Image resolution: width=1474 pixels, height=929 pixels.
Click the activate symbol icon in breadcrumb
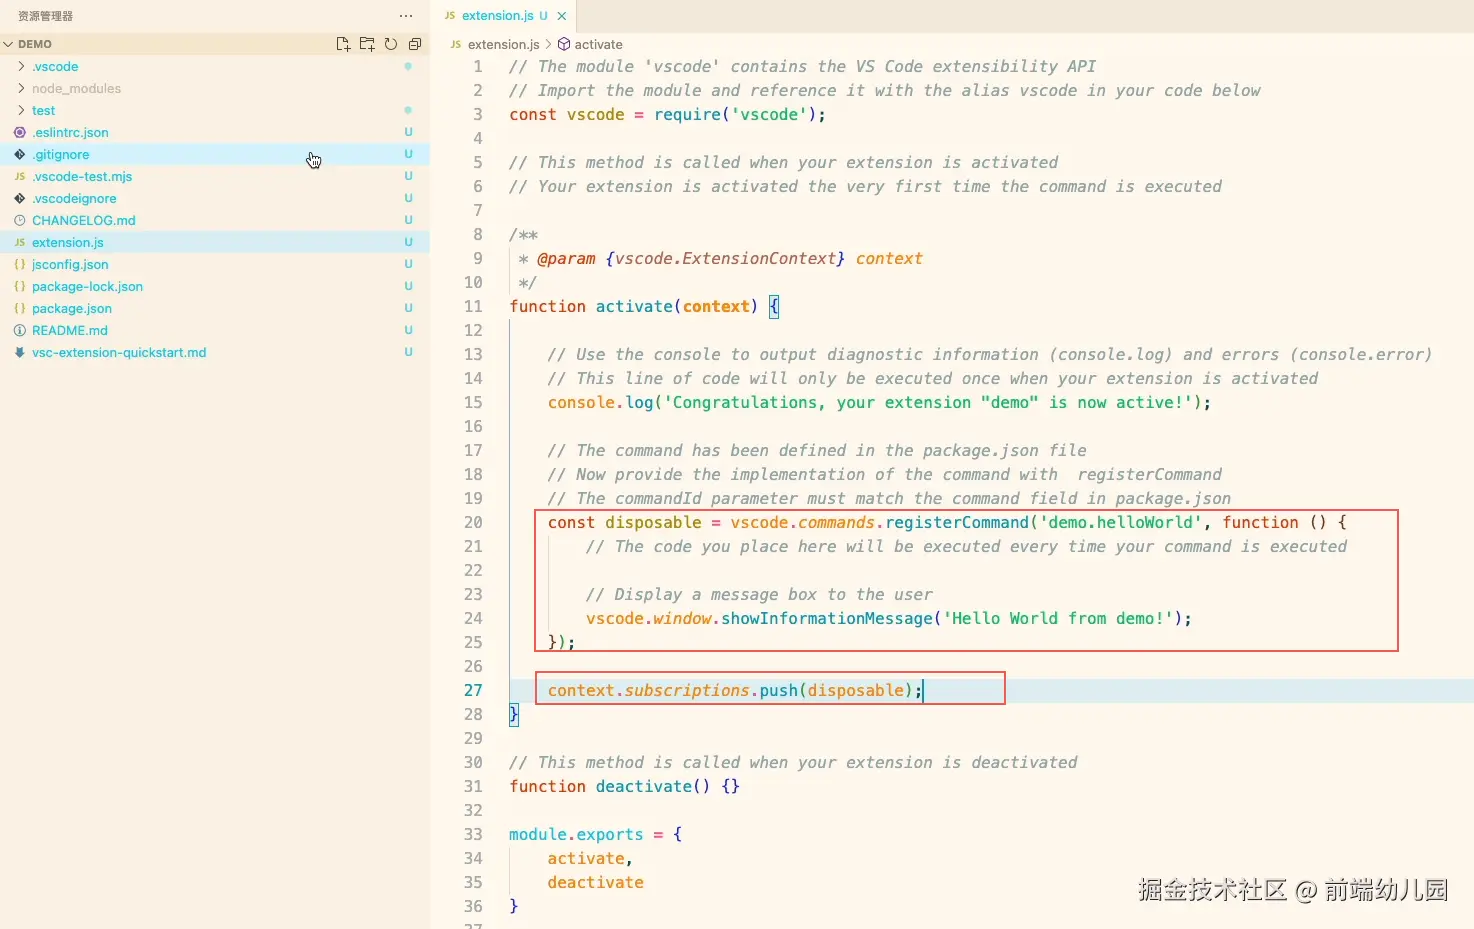click(564, 44)
